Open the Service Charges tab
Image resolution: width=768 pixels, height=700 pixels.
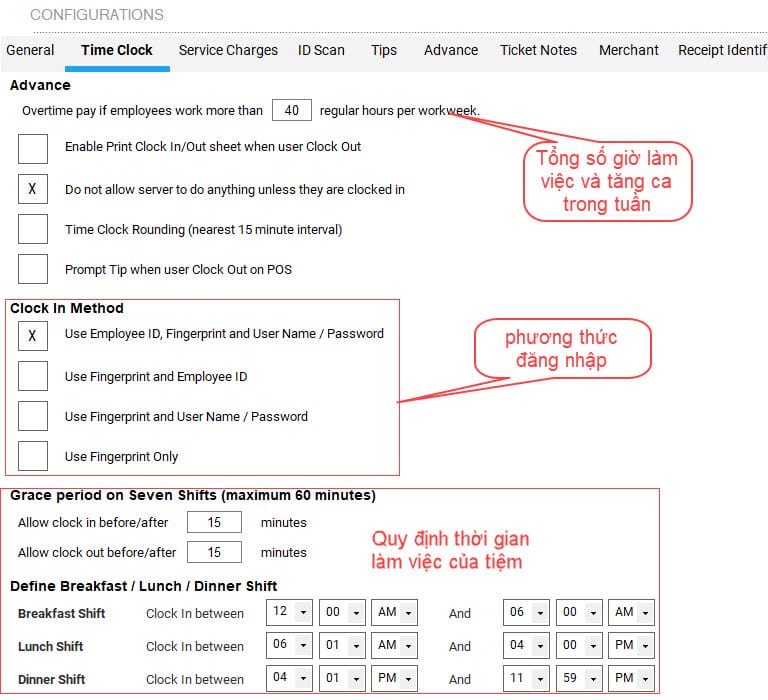229,50
